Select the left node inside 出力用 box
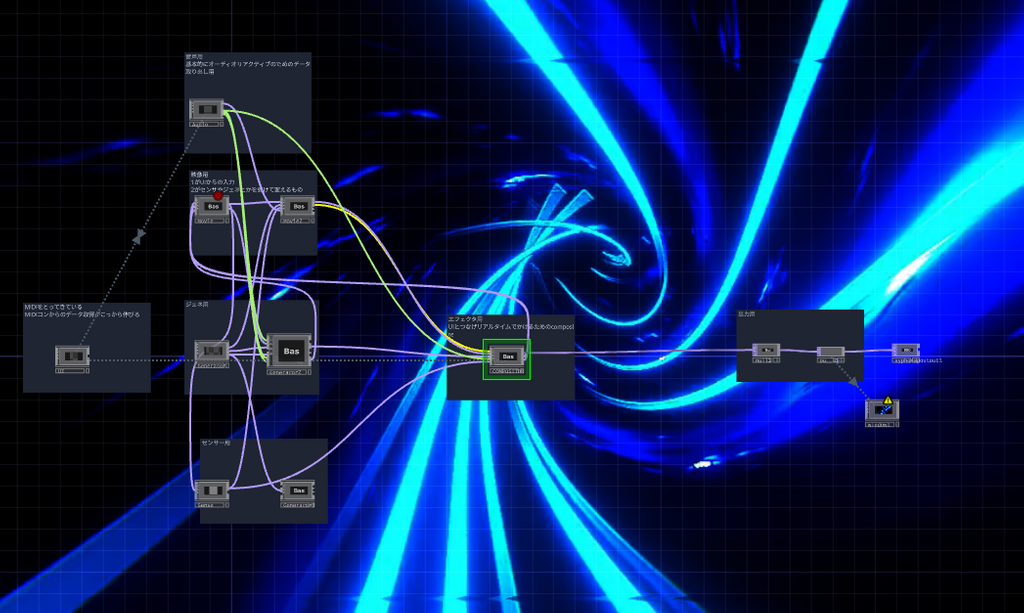This screenshot has height=613, width=1024. (x=766, y=350)
